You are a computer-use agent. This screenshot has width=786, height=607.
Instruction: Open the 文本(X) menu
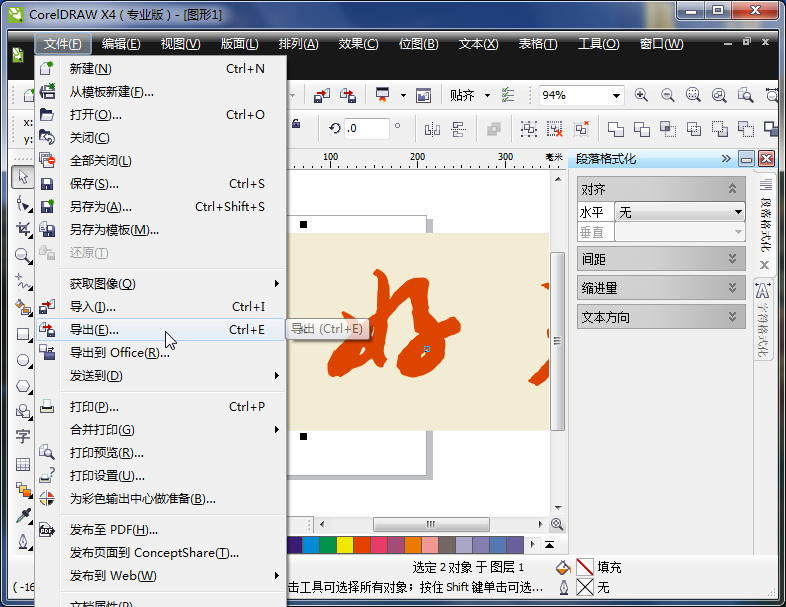[x=478, y=44]
